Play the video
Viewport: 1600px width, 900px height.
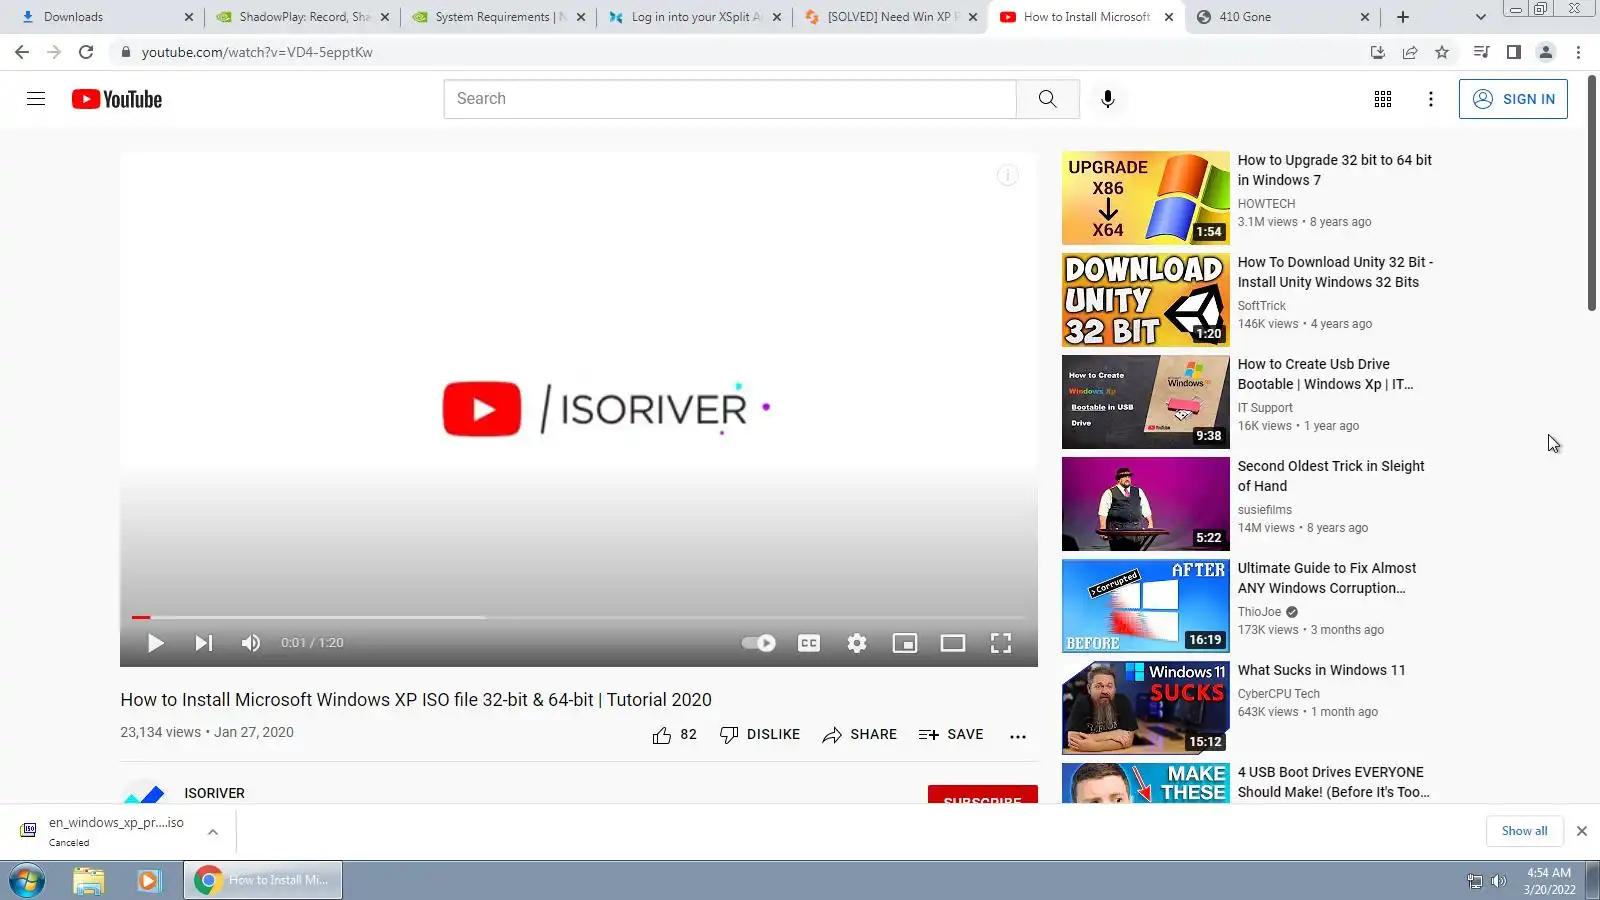tap(156, 643)
